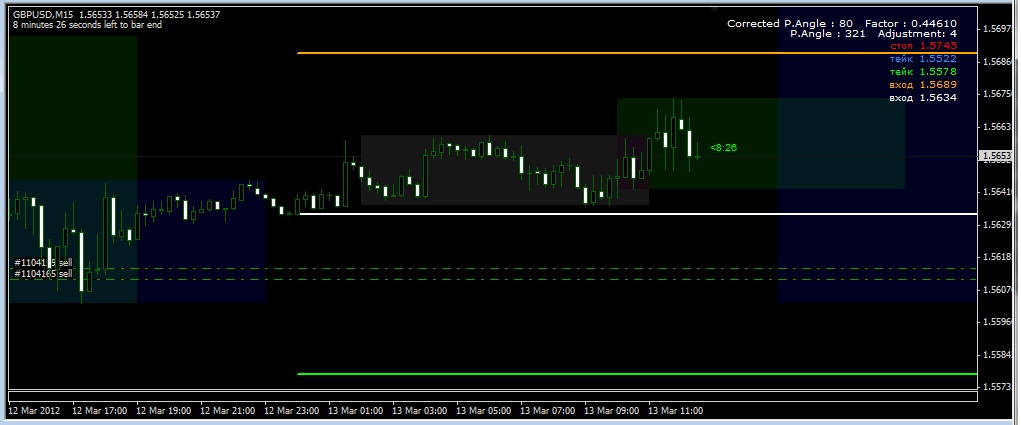Select the red 'стоп 1.5745' label

(923, 46)
